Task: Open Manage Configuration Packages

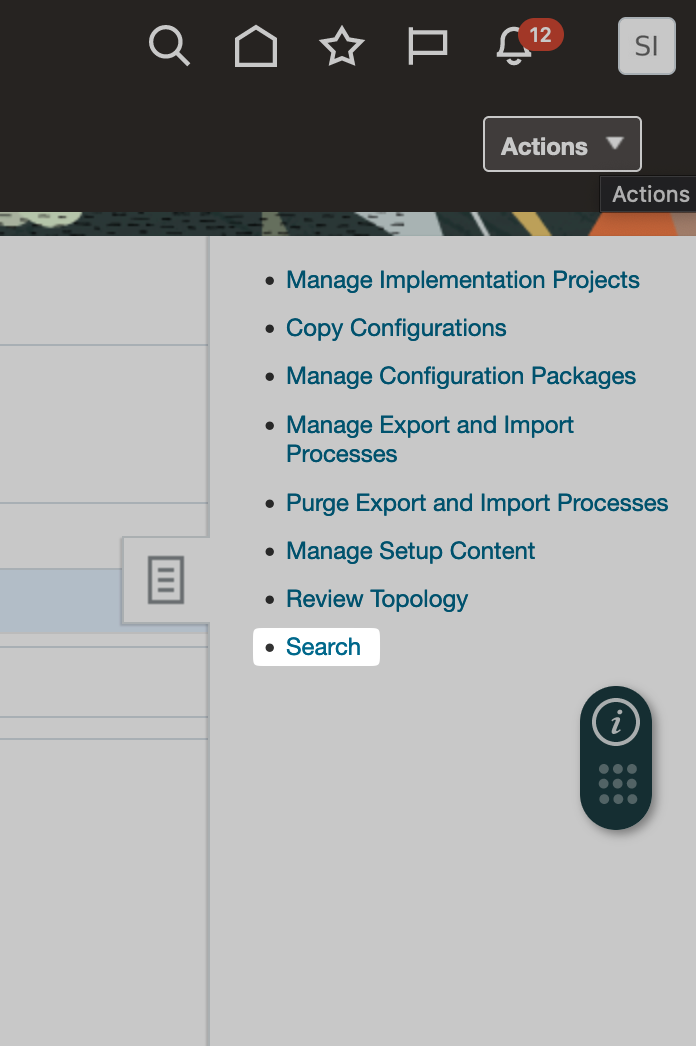Action: (x=461, y=376)
